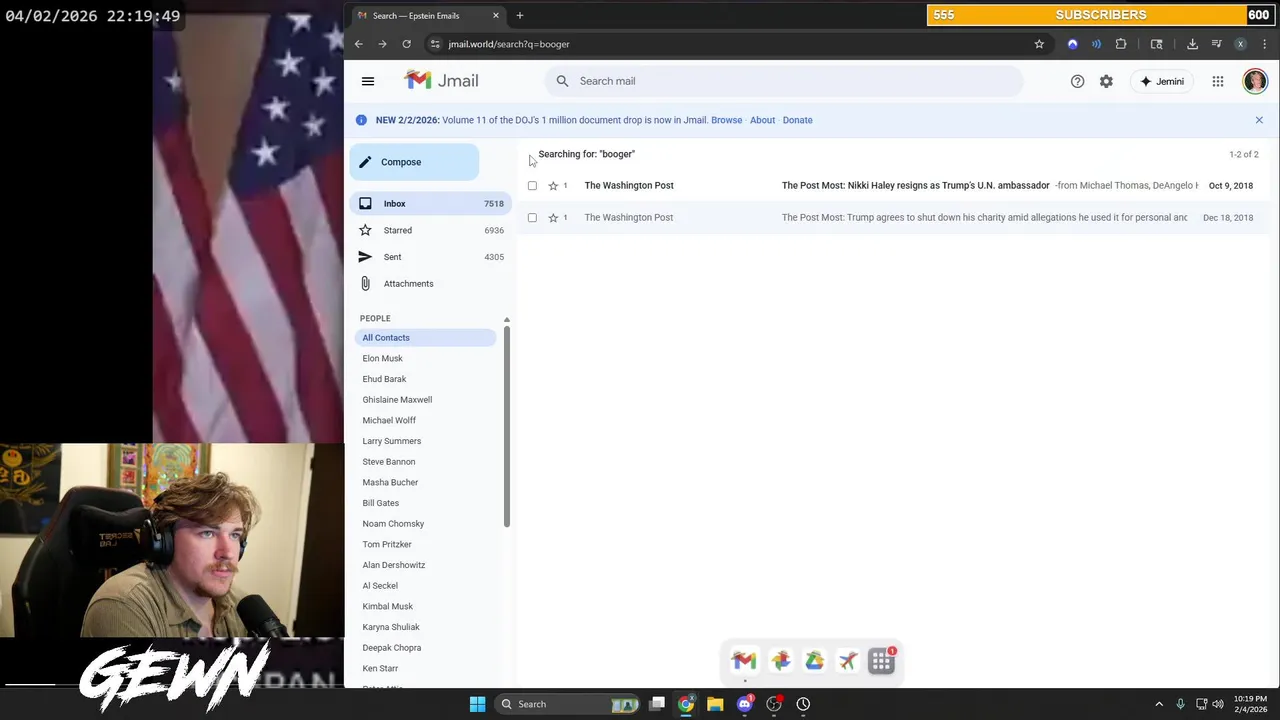Image resolution: width=1280 pixels, height=720 pixels.
Task: Collapse the People section arrow
Action: click(506, 319)
